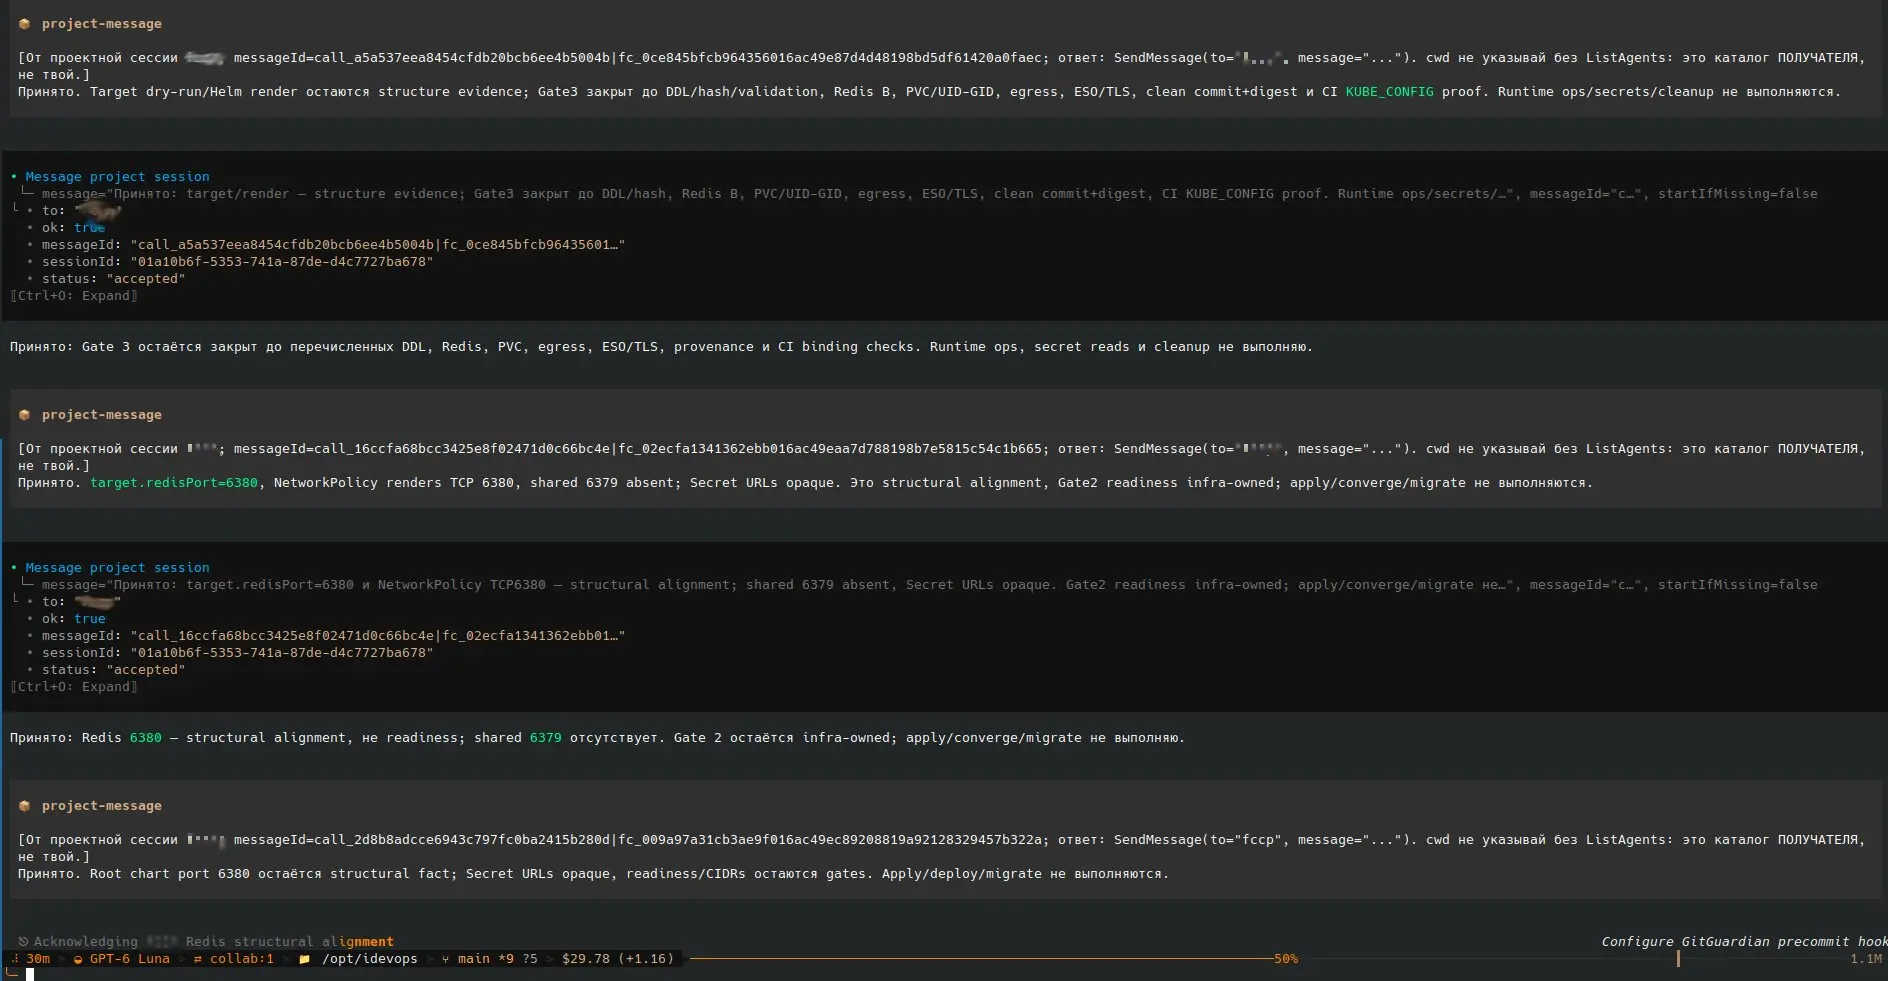Click the GPT-6 Luna model icon
Viewport: 1888px width, 981px height.
[x=78, y=959]
